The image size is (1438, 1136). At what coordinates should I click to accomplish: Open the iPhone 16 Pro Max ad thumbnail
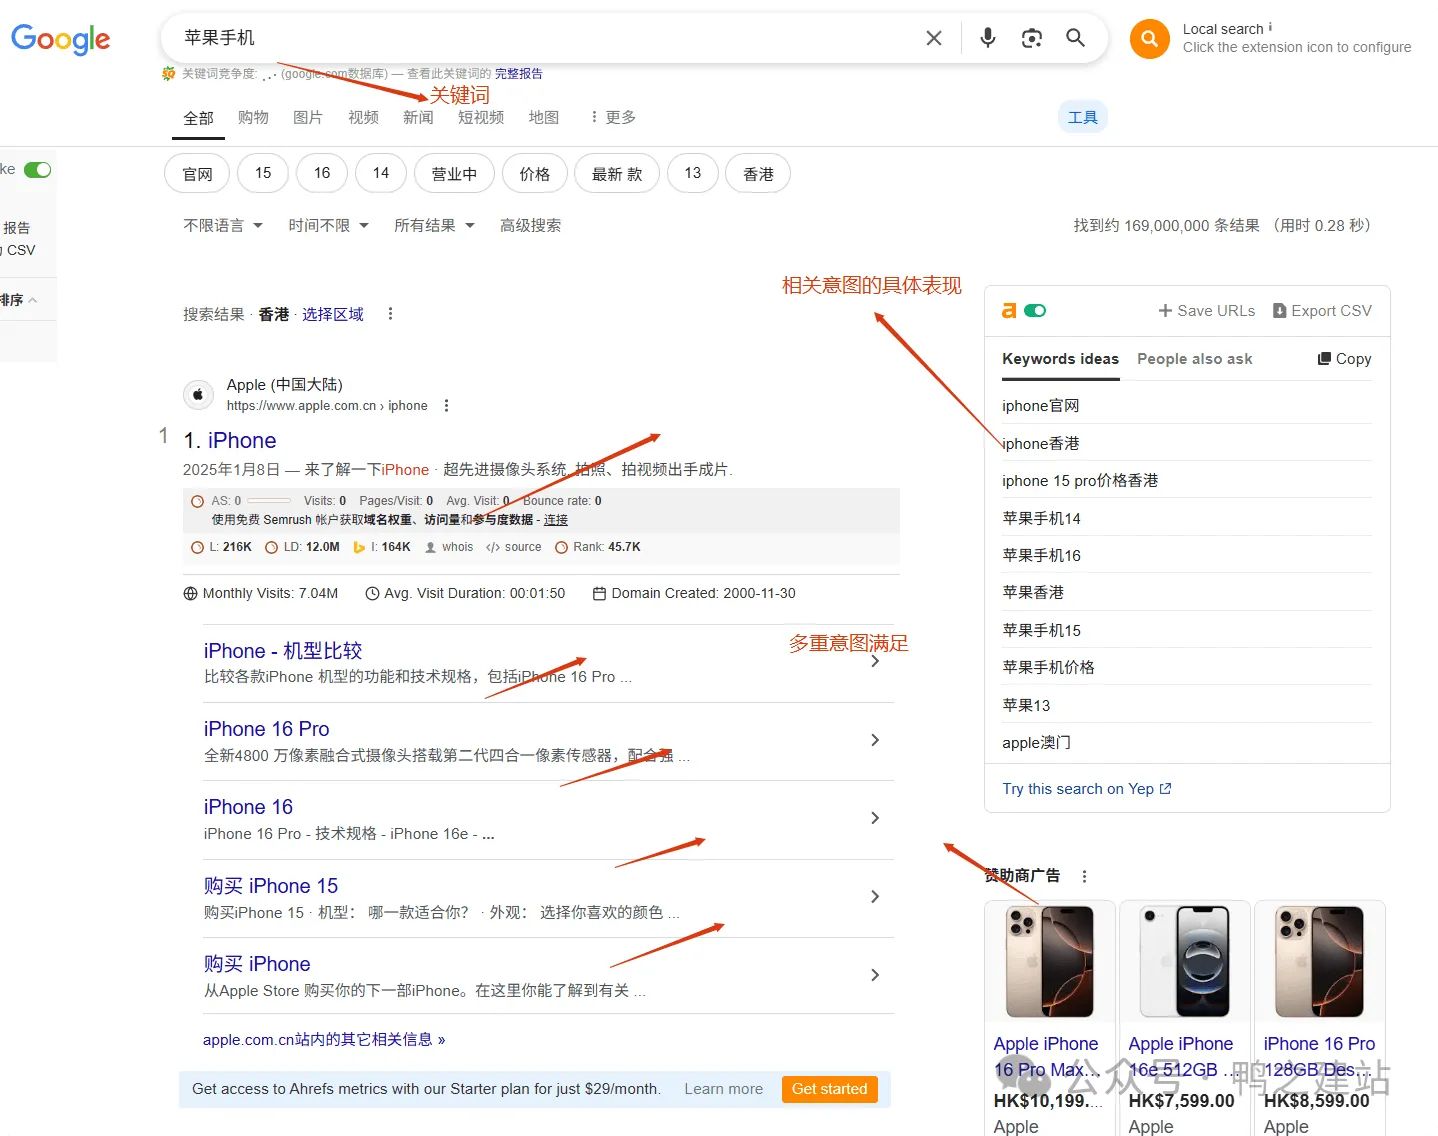pos(1050,961)
